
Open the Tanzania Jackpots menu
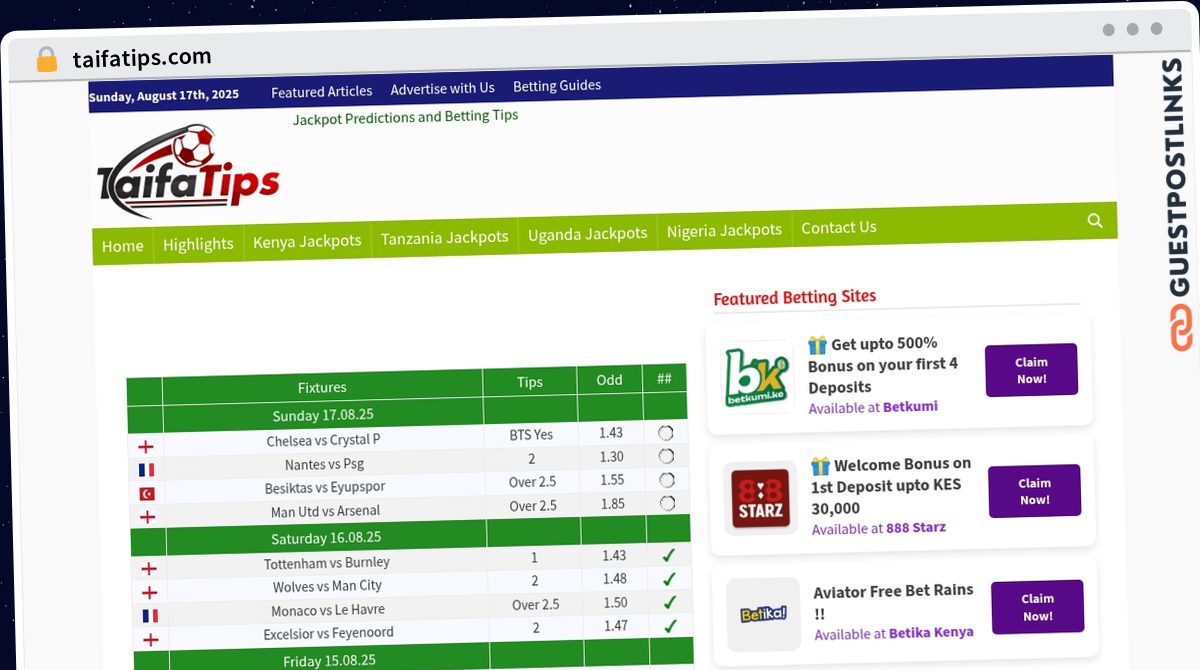tap(445, 237)
